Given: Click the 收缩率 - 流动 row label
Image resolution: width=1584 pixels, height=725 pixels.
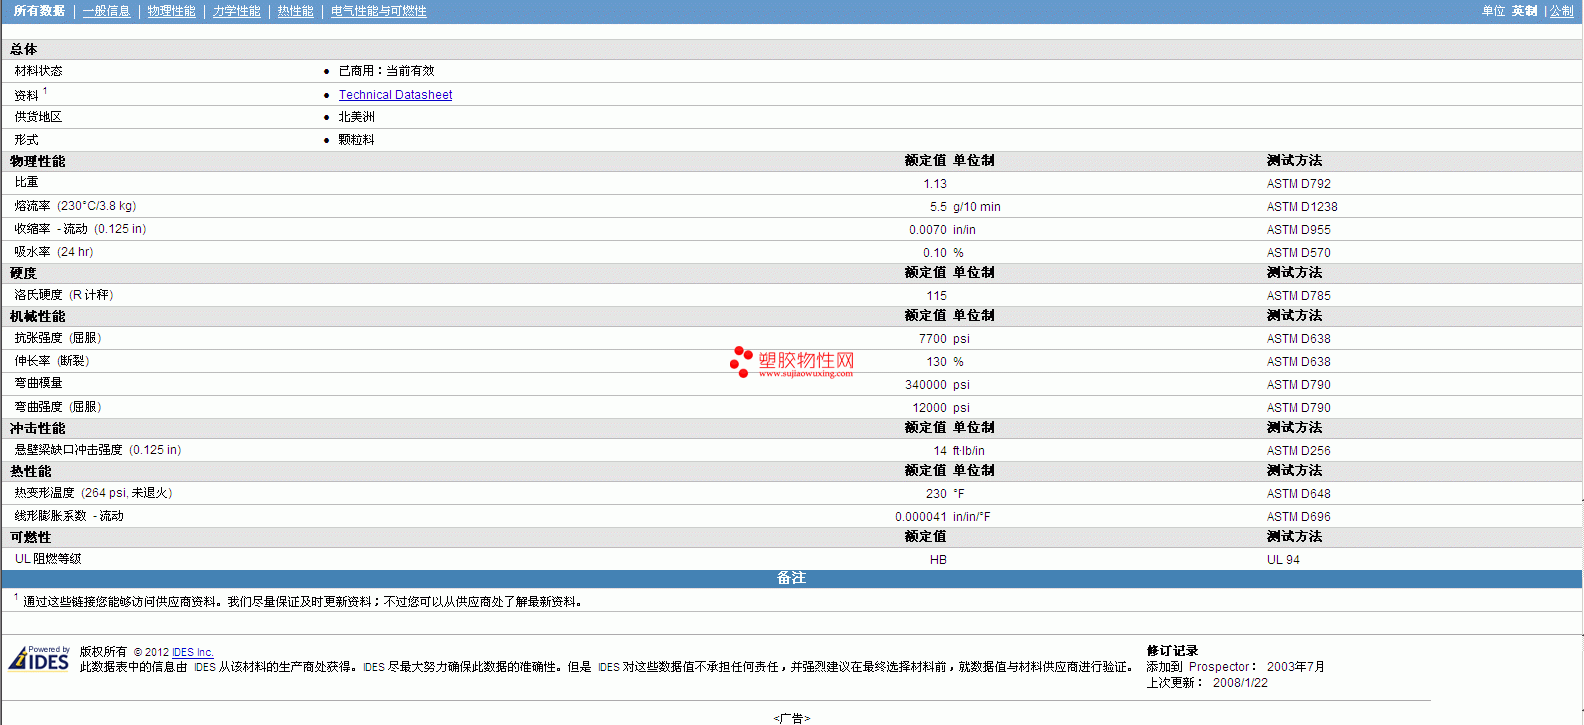Looking at the screenshot, I should (x=80, y=229).
